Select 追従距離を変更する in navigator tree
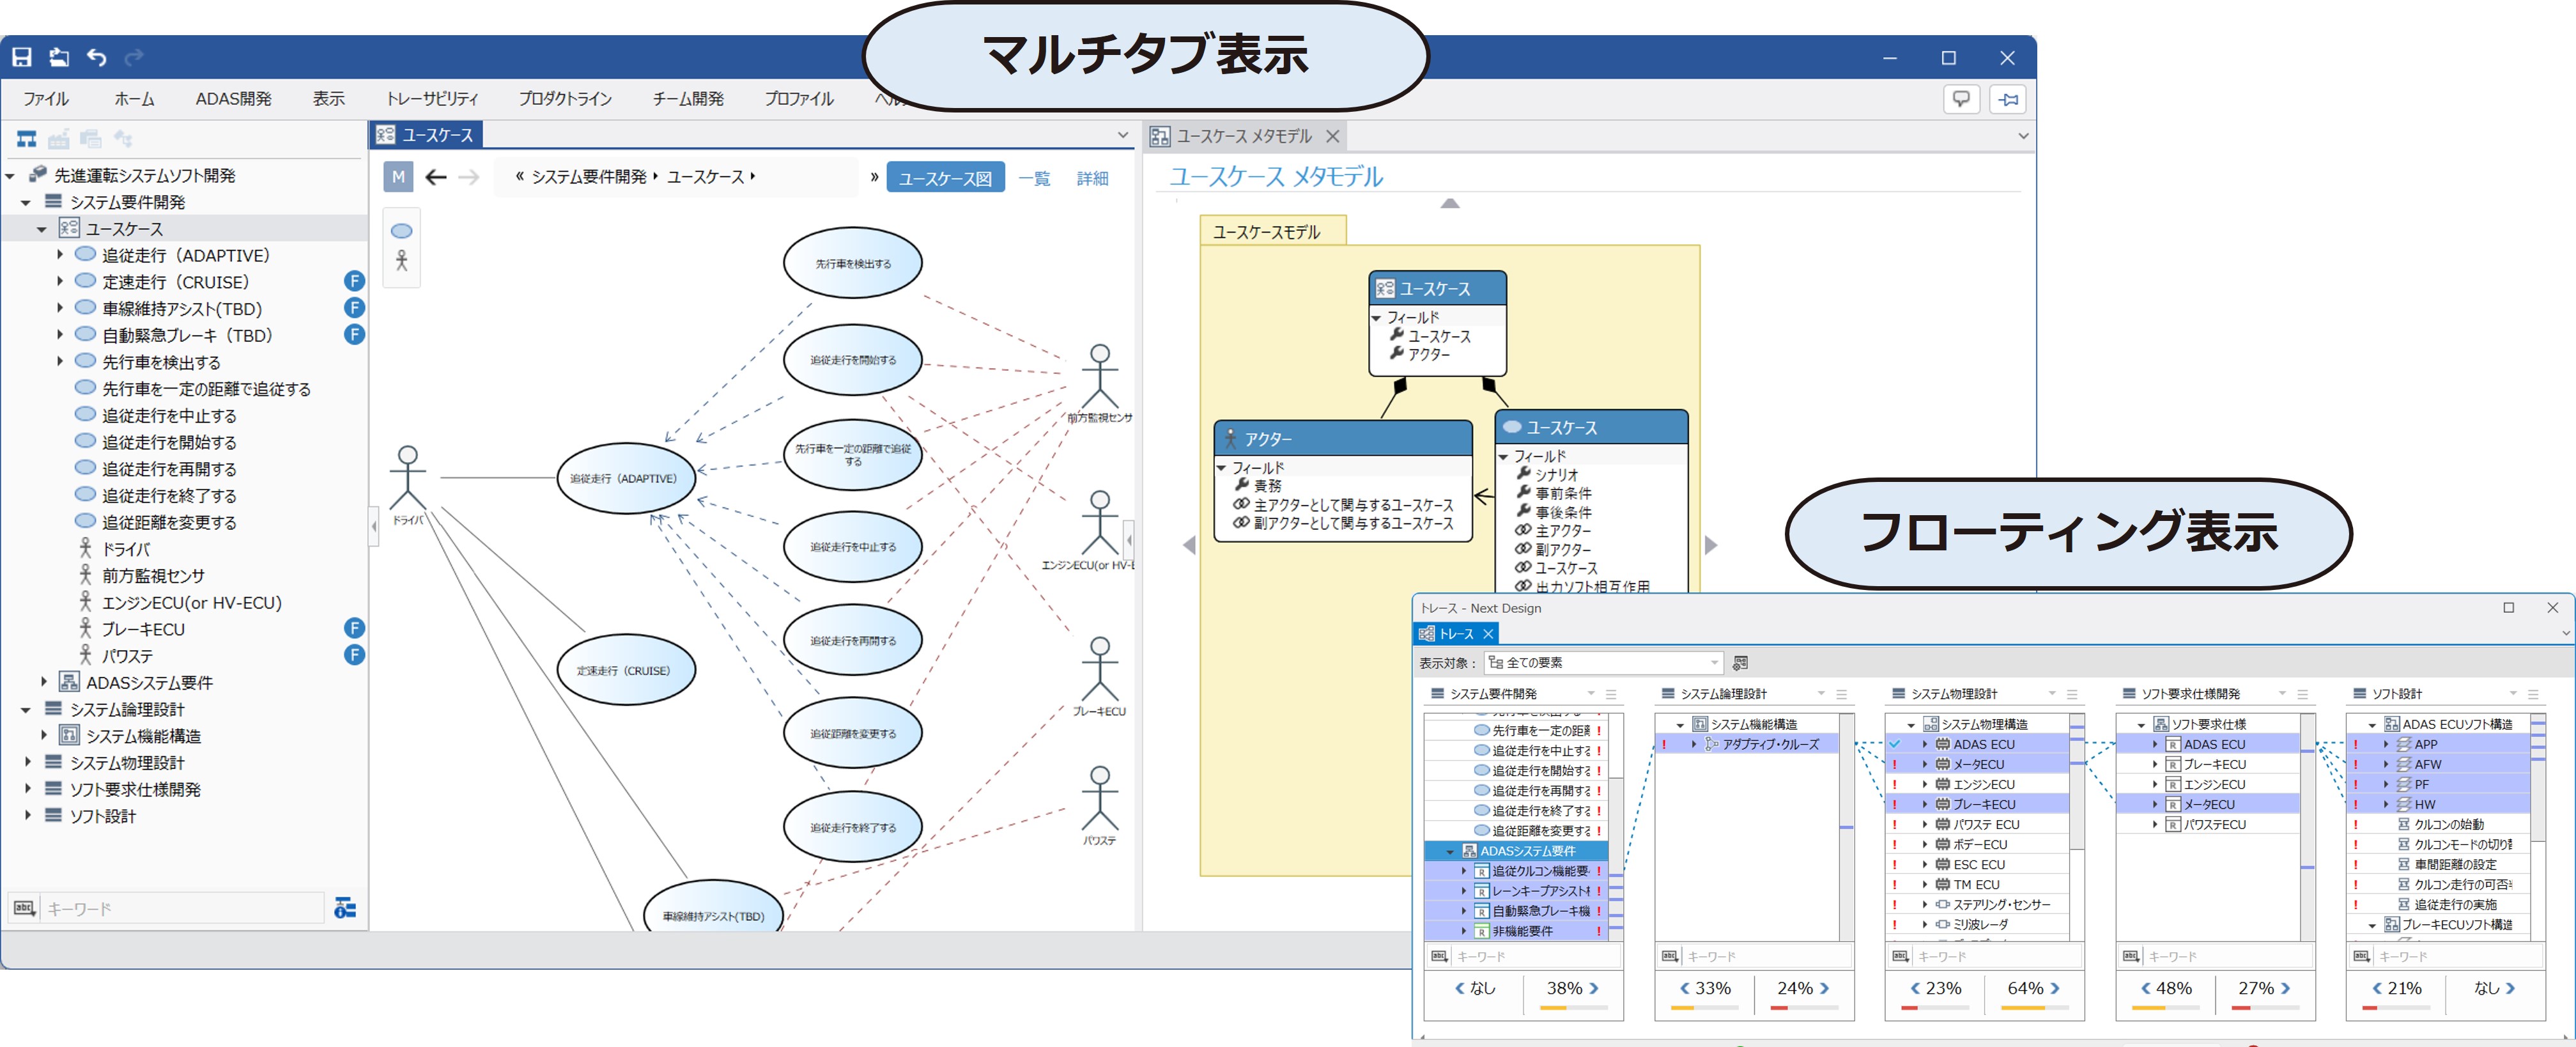The height and width of the screenshot is (1047, 2576). [169, 522]
